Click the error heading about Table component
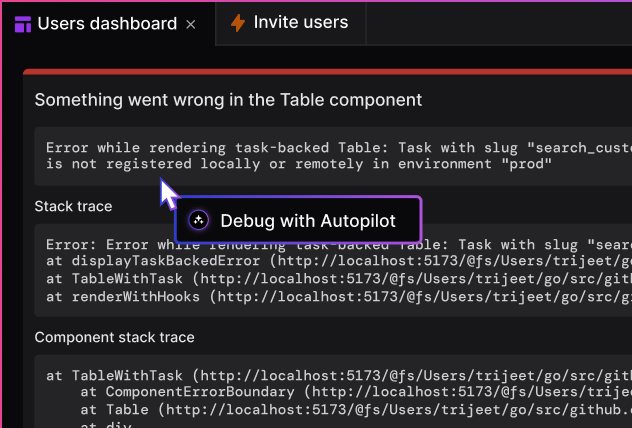Image resolution: width=632 pixels, height=428 pixels. (x=228, y=100)
